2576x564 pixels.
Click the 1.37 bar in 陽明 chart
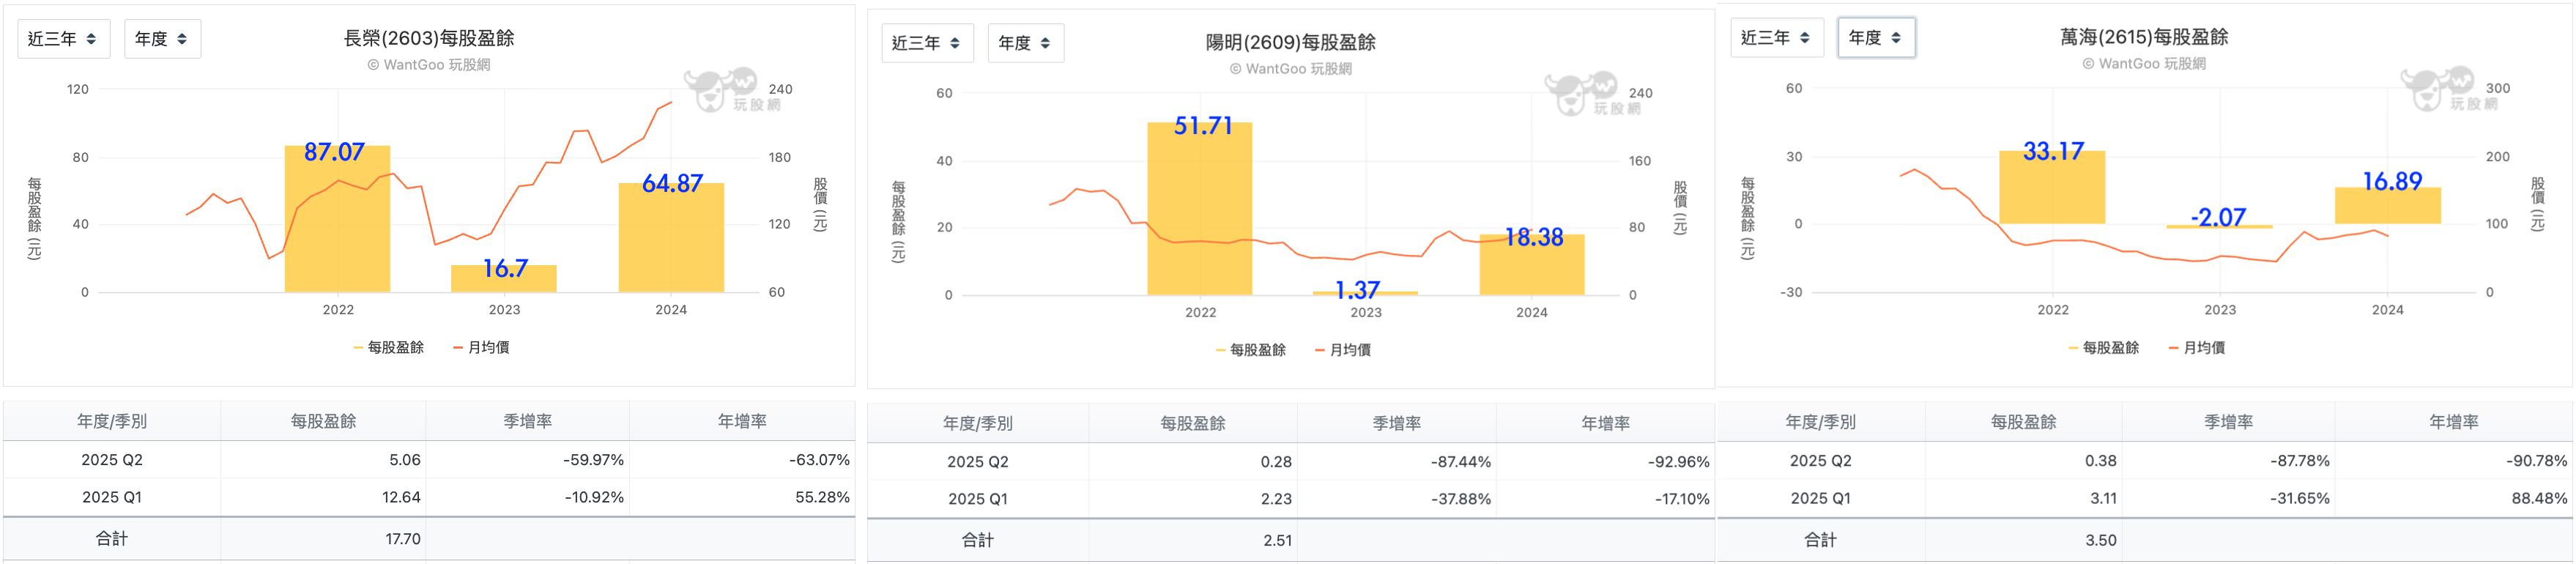point(1365,293)
